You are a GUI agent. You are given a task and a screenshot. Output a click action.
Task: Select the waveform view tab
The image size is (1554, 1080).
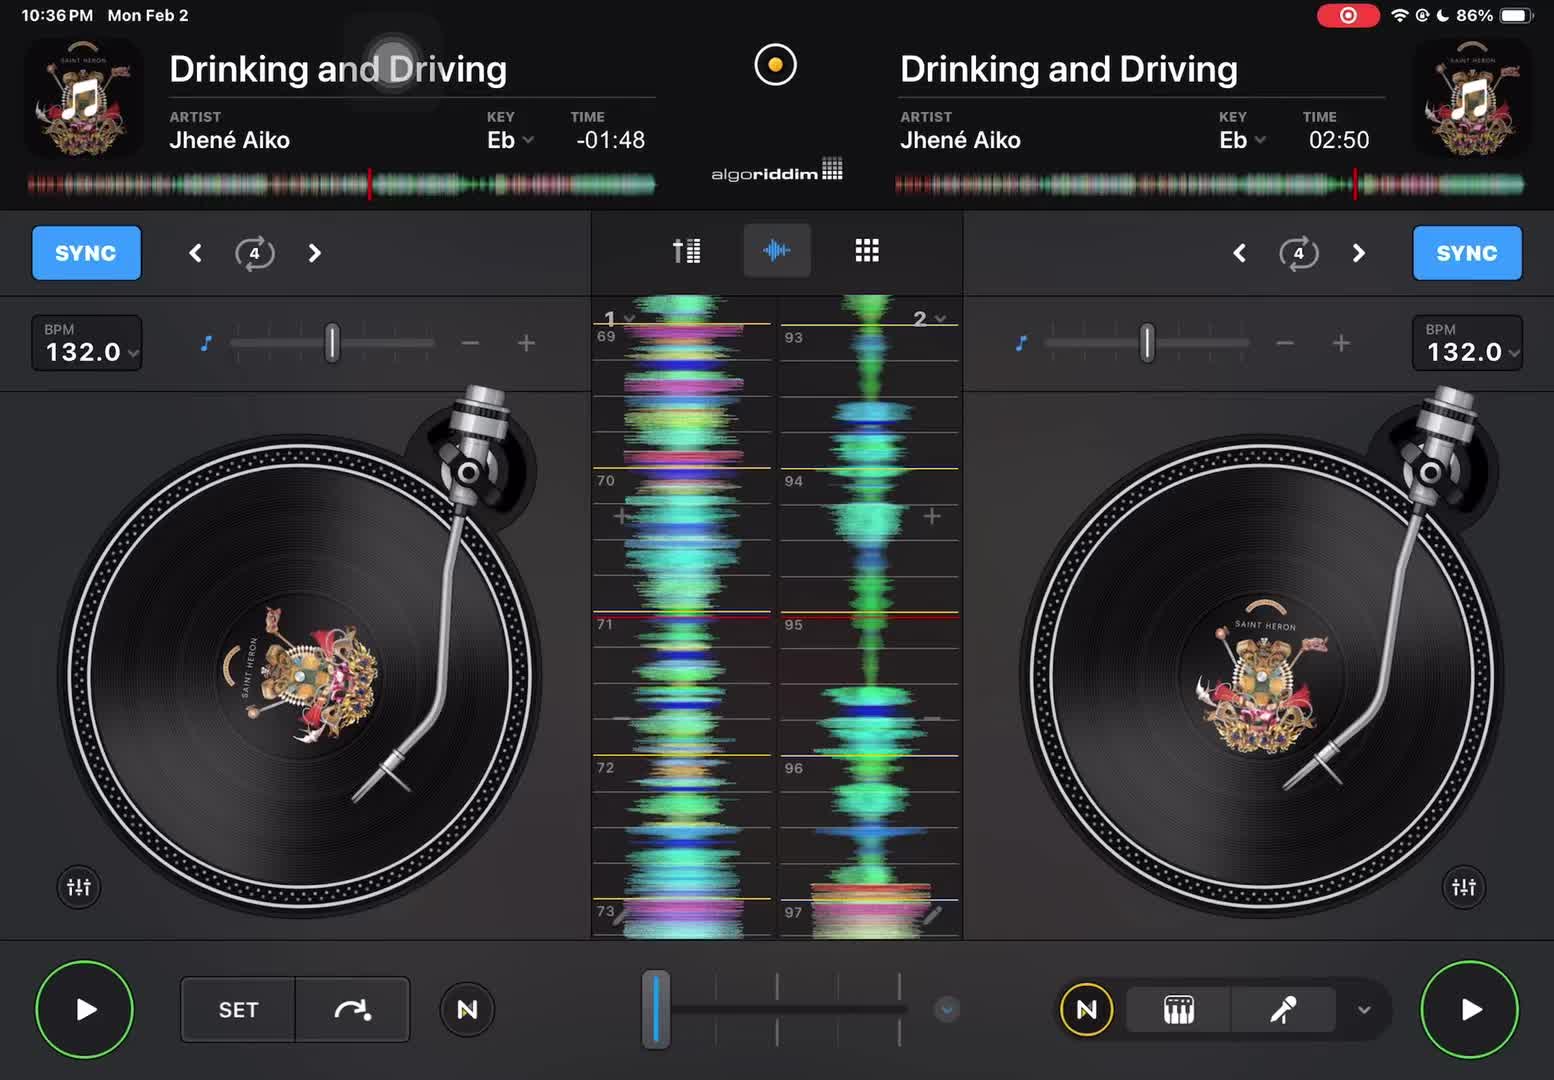coord(777,250)
